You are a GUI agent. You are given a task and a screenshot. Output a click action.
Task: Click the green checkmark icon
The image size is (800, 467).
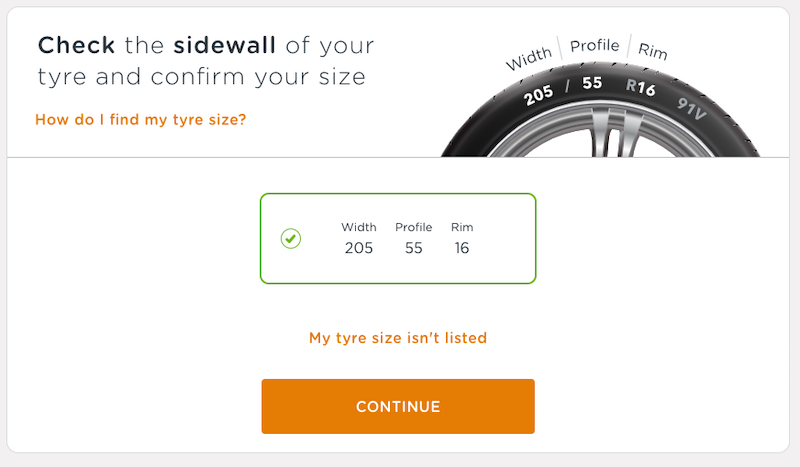291,238
